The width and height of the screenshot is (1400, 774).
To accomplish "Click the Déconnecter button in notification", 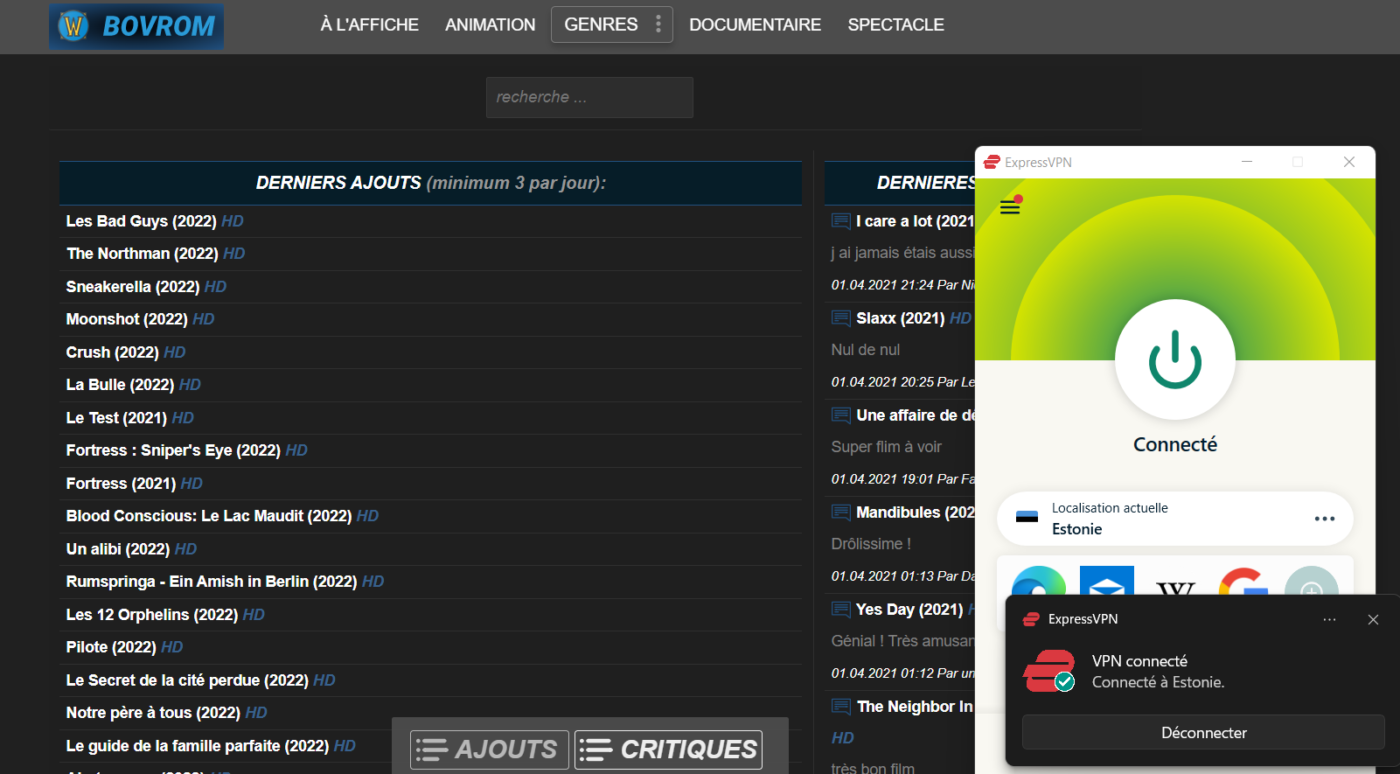I will pos(1204,733).
